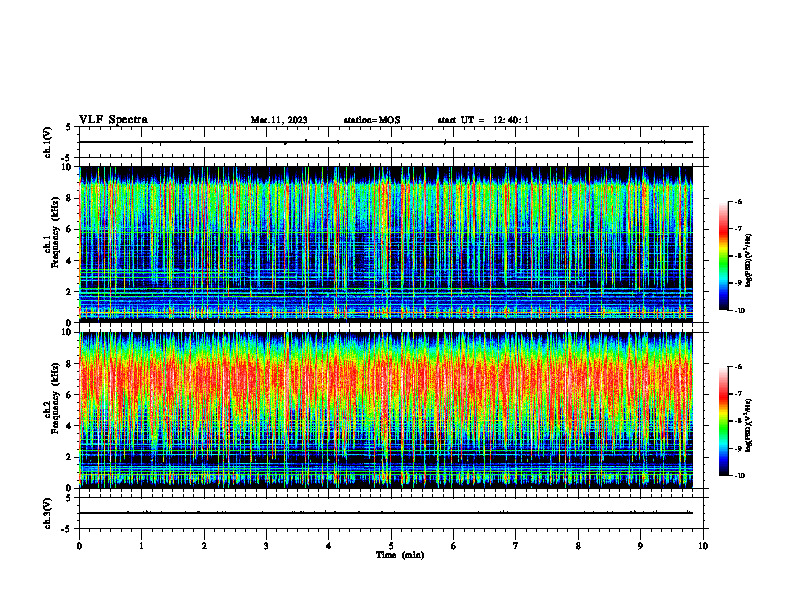
Task: Click the "ch.3(V)" axis label
Action: tap(48, 513)
